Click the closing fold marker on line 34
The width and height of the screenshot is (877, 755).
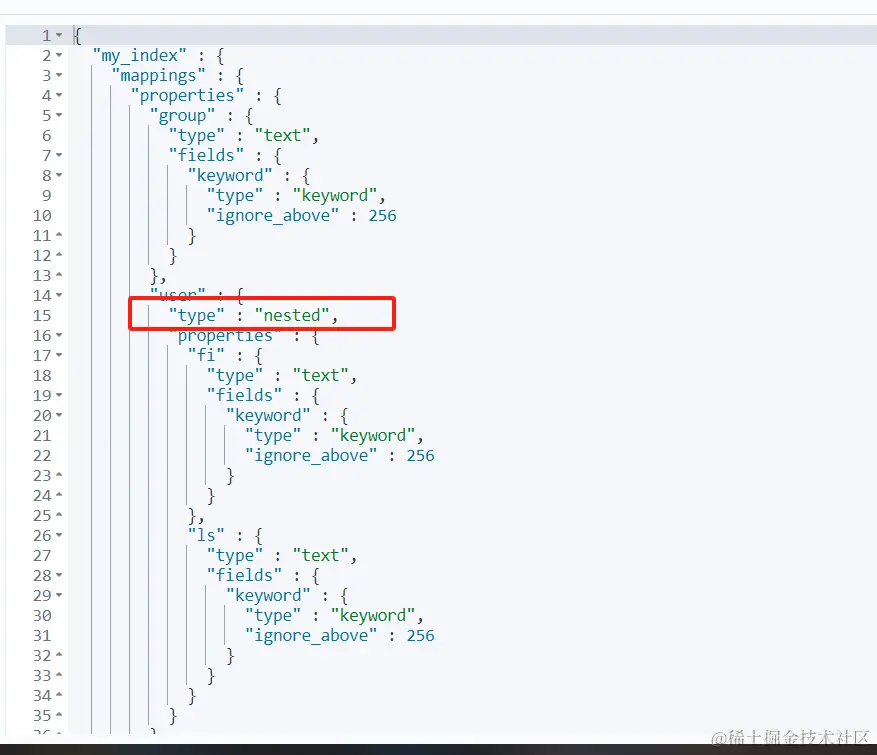click(x=59, y=696)
